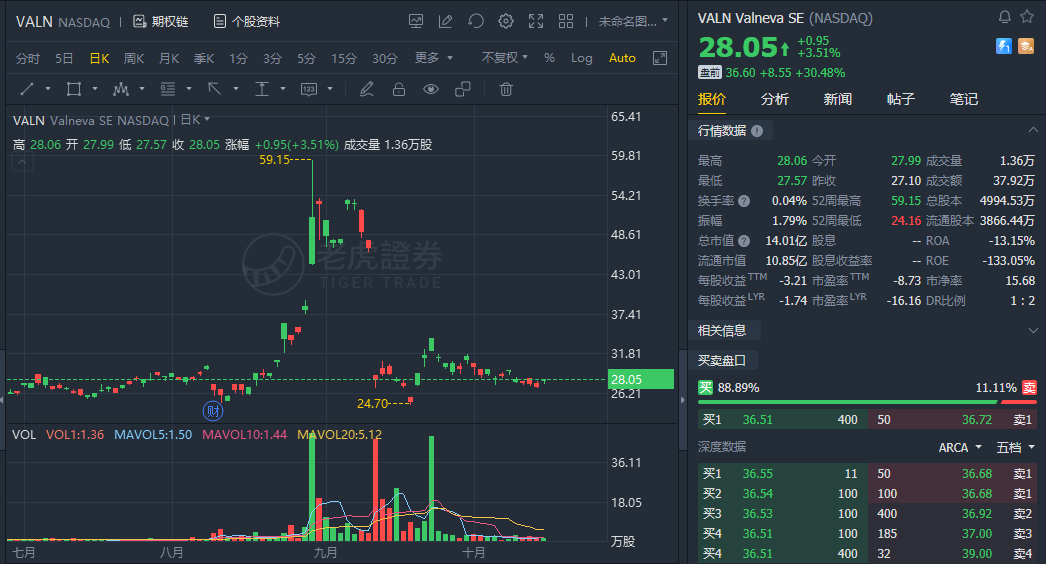Click the orange icon beside the lightning

coord(1026,46)
